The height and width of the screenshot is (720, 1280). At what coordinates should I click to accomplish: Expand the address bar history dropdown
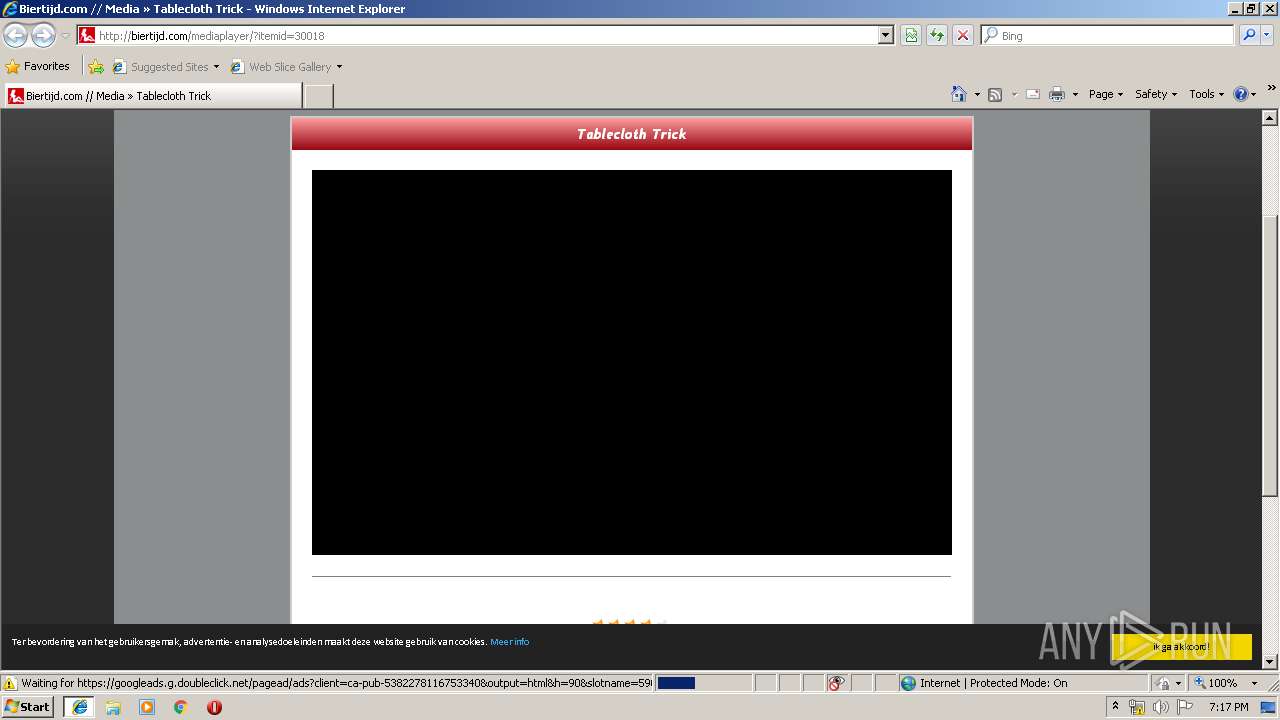(886, 36)
